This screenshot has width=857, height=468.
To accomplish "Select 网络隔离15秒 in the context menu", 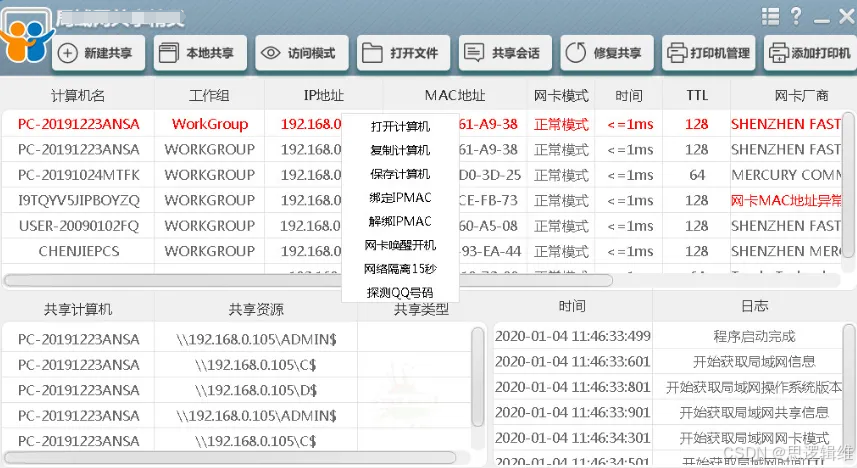I will [x=400, y=269].
